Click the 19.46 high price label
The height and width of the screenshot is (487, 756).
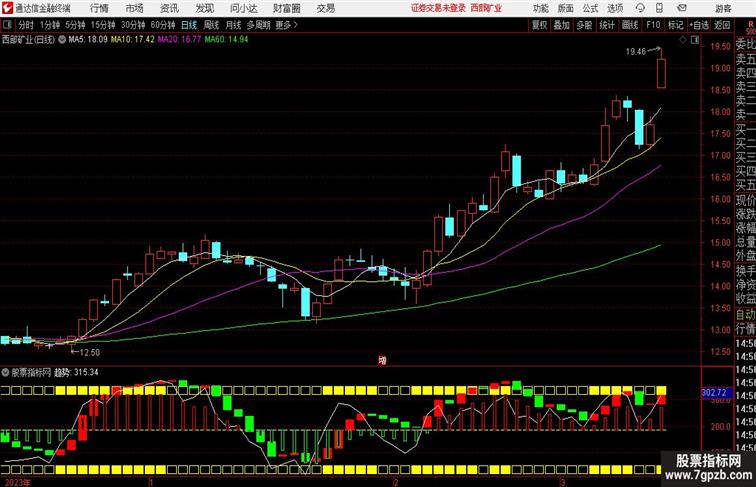(635, 52)
